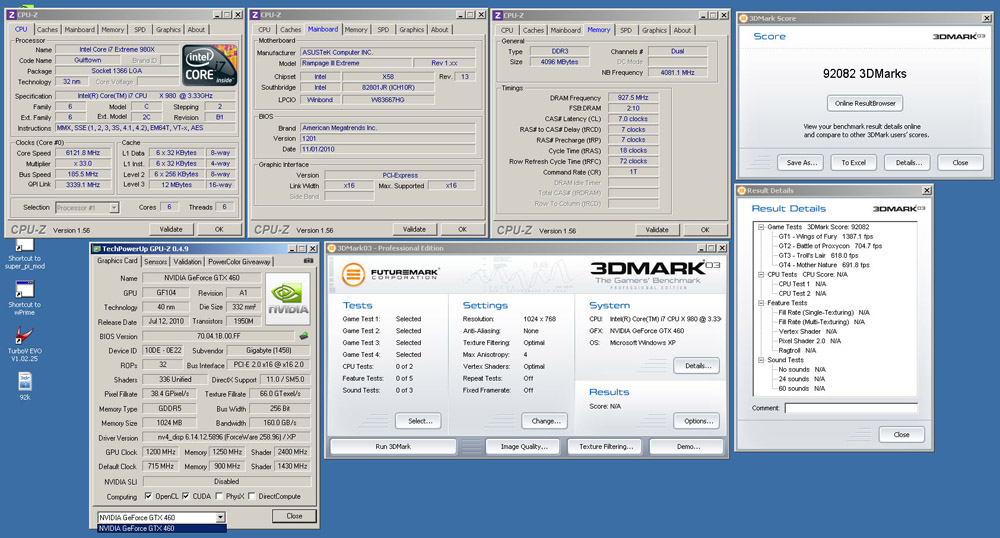Choose the highlighted NVIDIA GeForce GTX 460 list entry
1000x538 pixels.
(x=161, y=528)
